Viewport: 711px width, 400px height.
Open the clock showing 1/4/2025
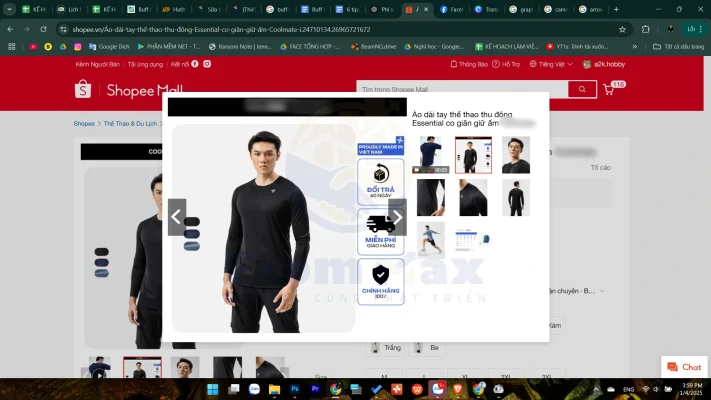pos(692,389)
